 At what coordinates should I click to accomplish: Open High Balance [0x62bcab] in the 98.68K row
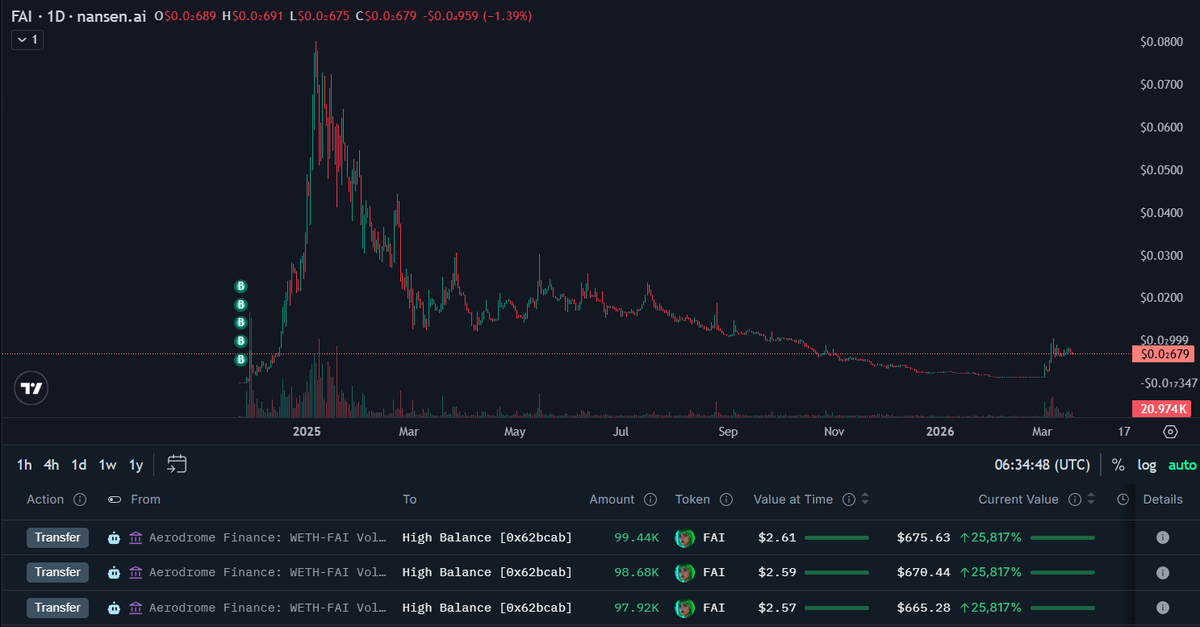point(487,572)
